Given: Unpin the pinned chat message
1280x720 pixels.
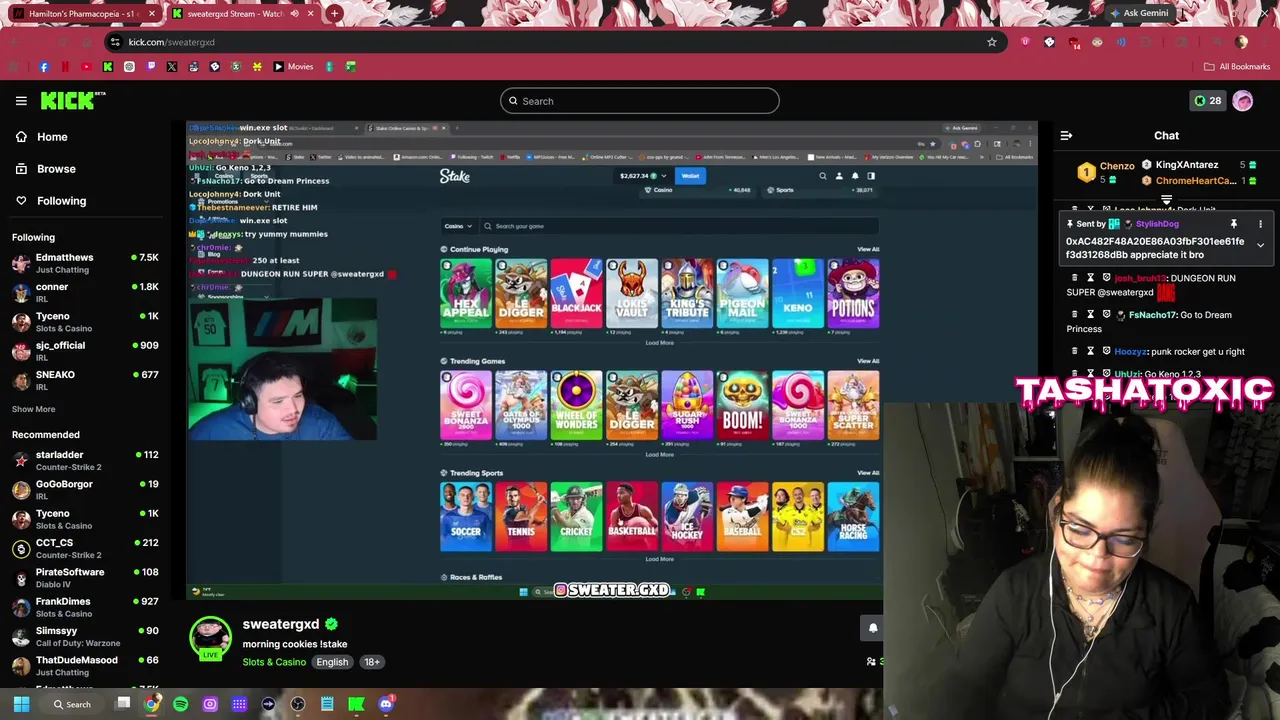Looking at the screenshot, I should point(1234,224).
